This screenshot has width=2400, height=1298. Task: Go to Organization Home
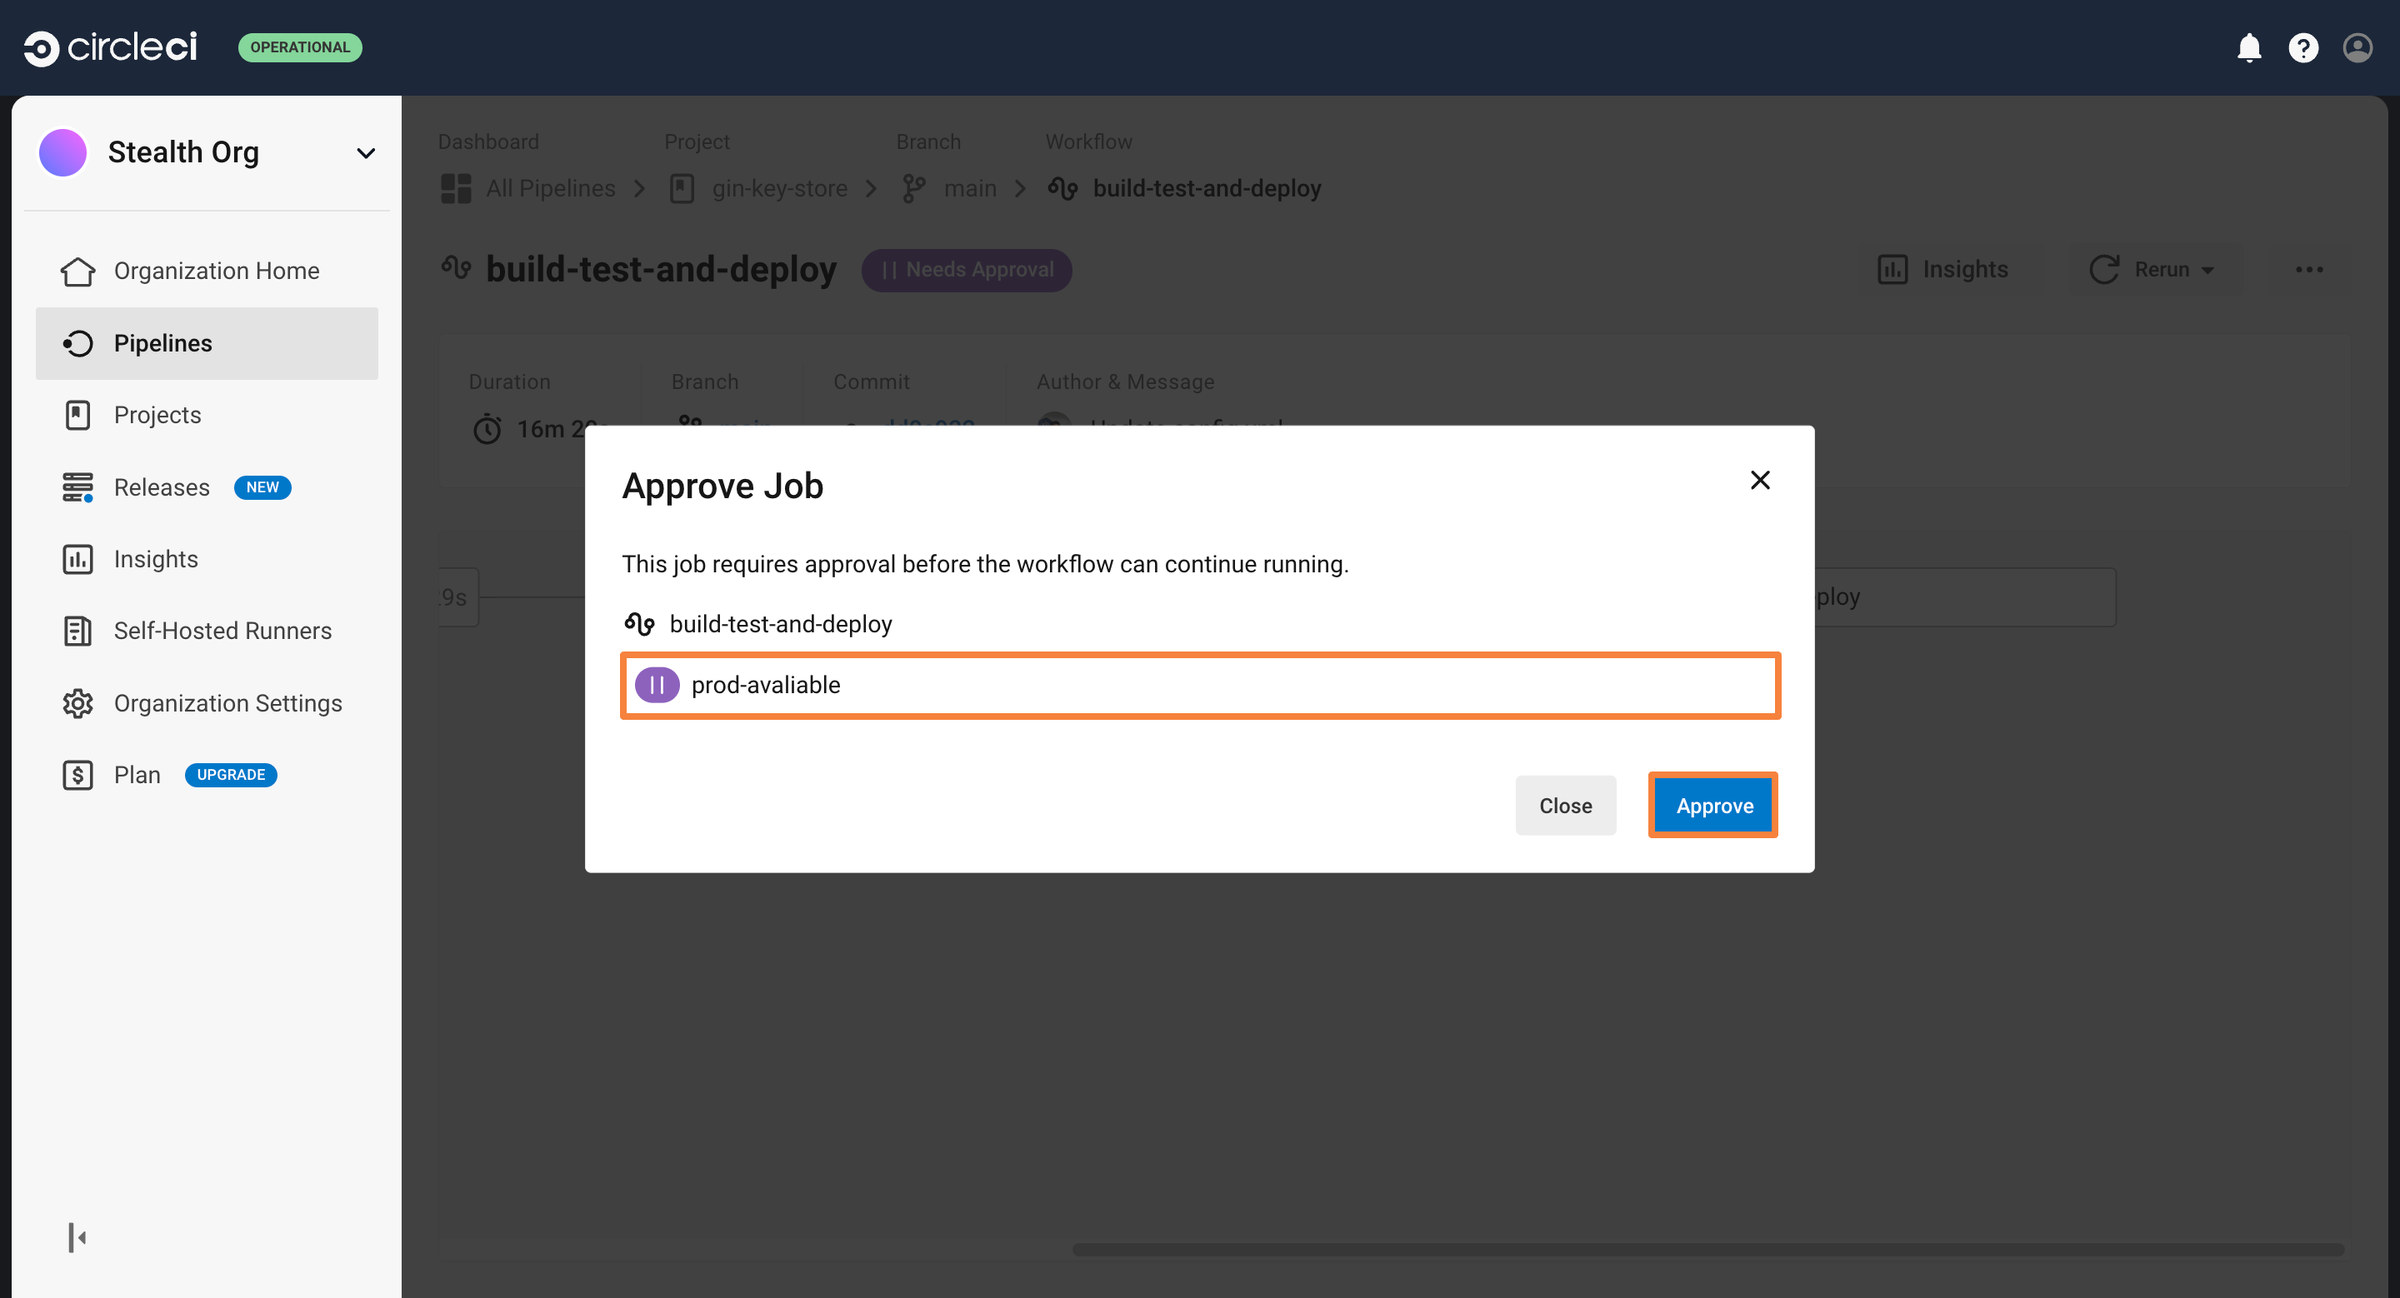click(216, 270)
